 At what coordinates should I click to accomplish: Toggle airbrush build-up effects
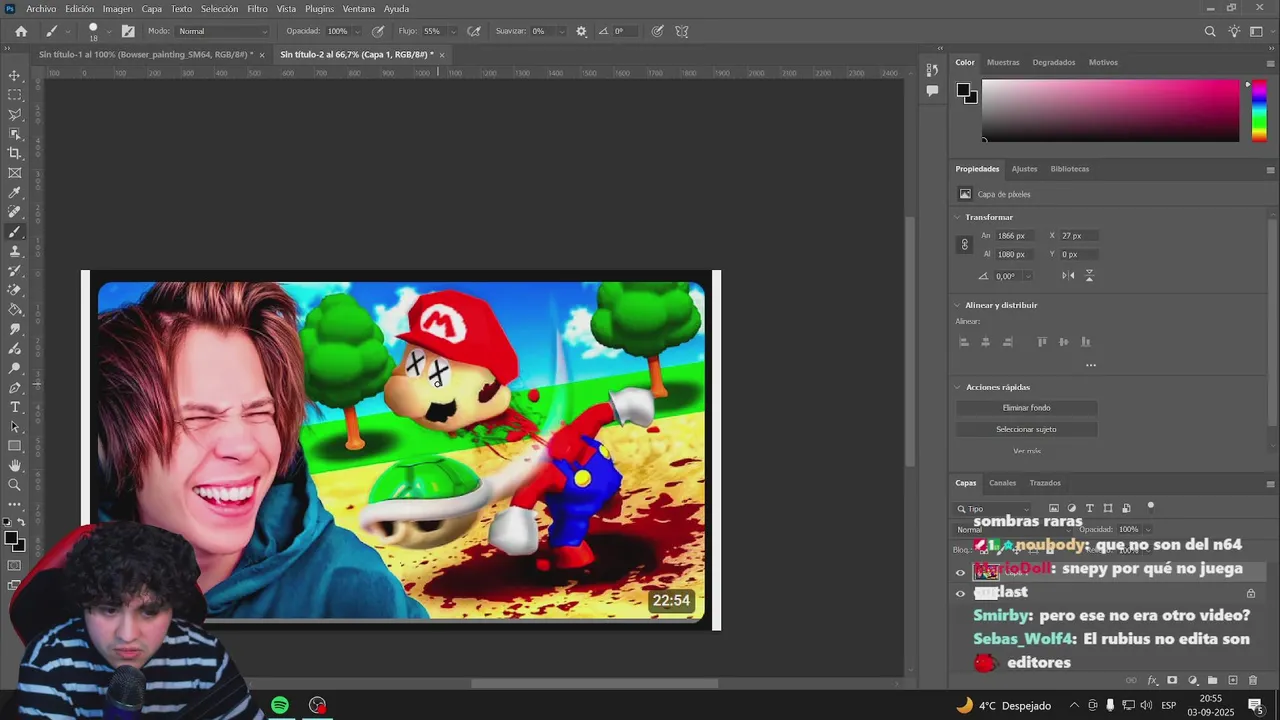474,31
